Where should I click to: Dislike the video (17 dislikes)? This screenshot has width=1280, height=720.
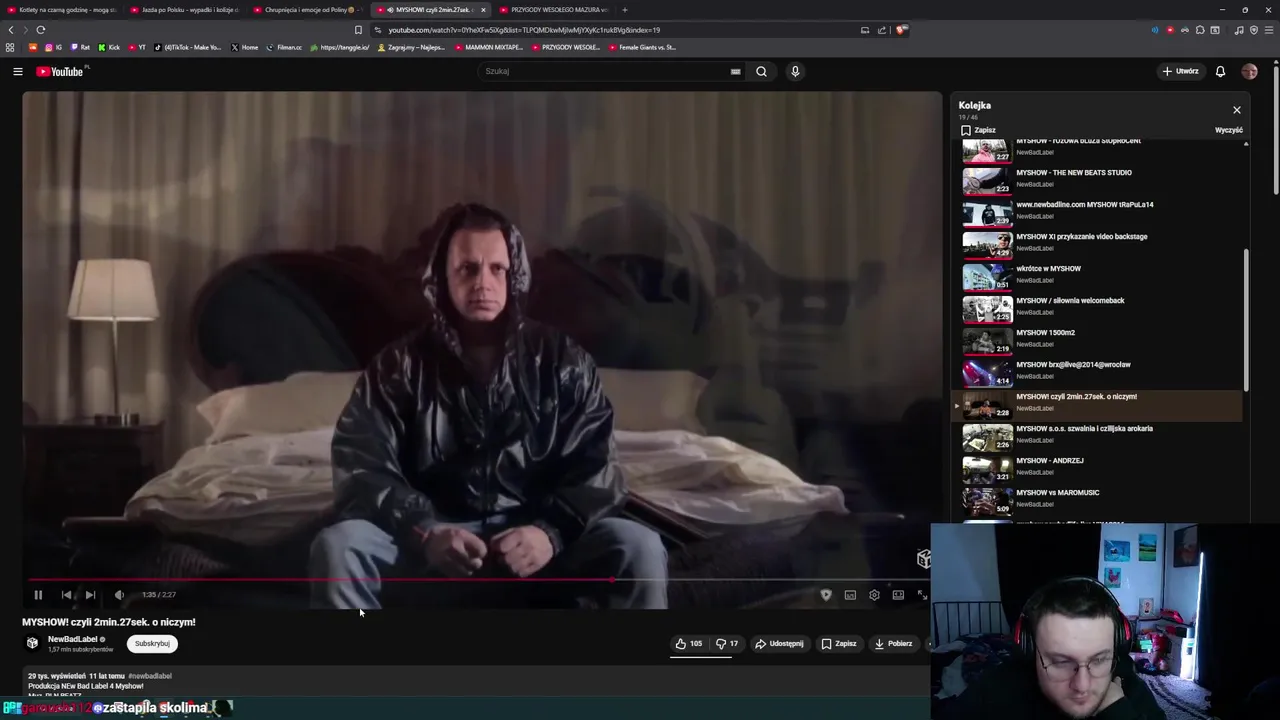point(727,644)
